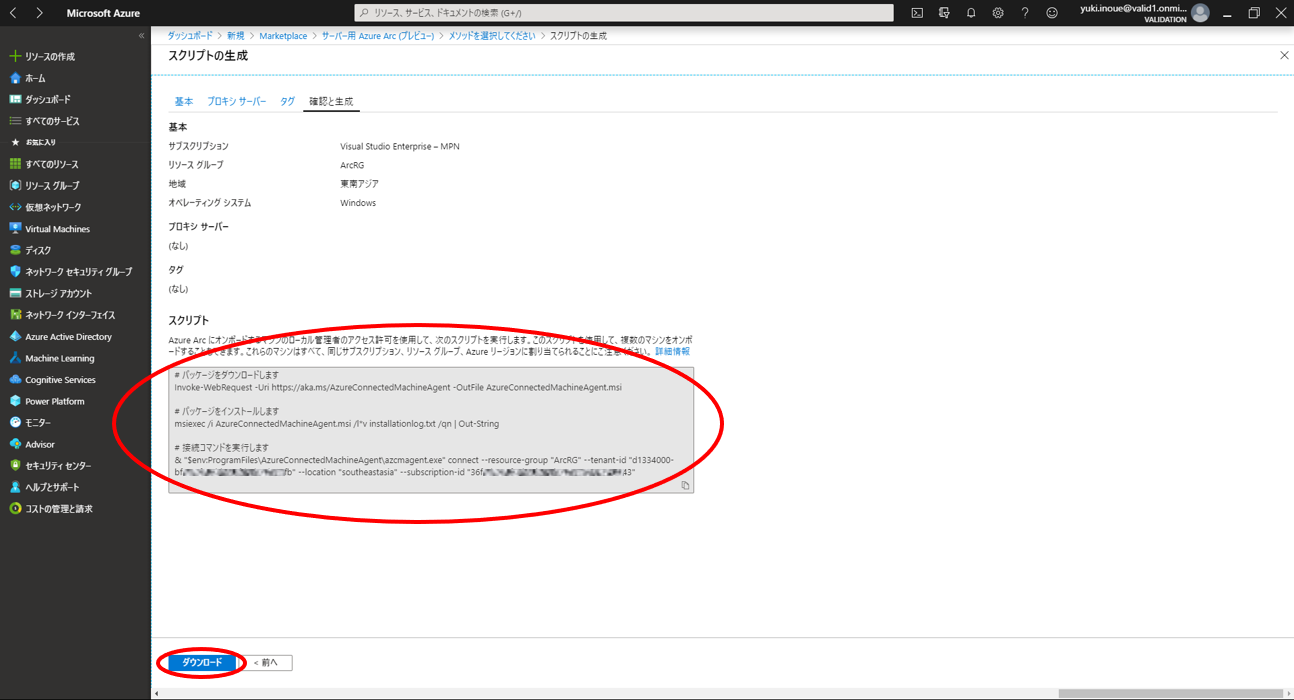
Task: Open Power Platform in the sidebar
Action: point(55,401)
